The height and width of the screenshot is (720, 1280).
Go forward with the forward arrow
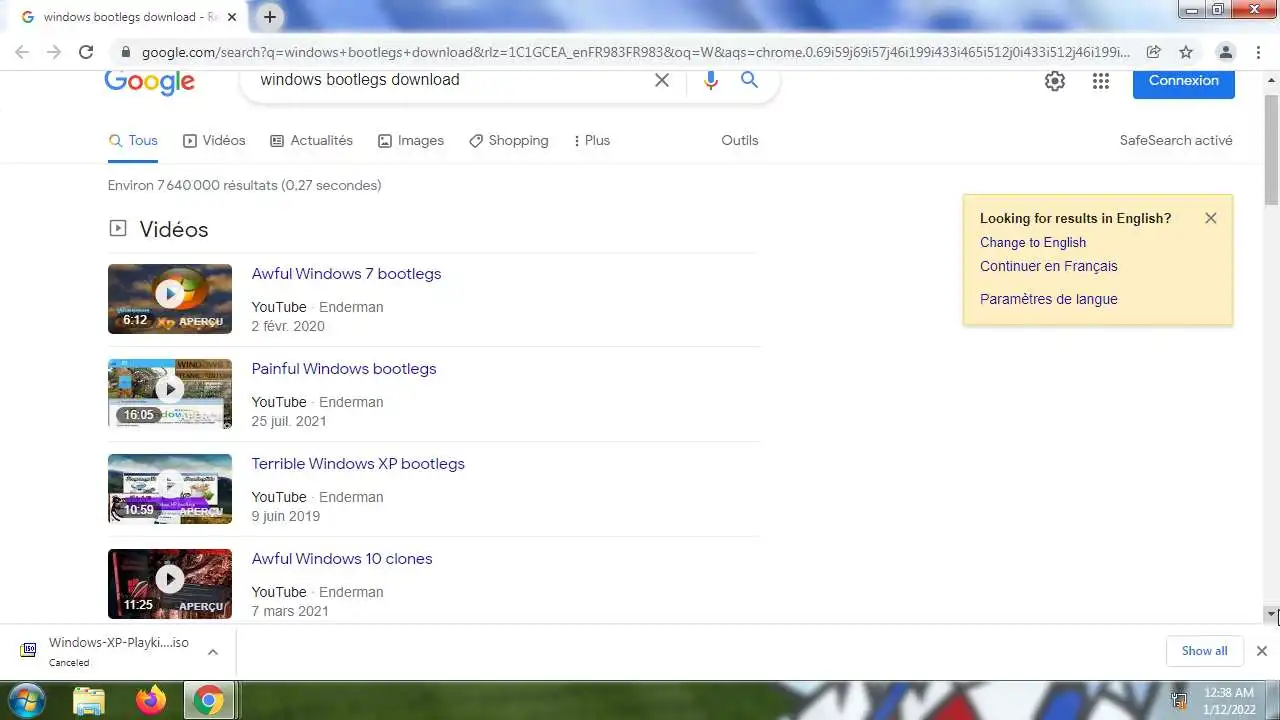click(54, 52)
